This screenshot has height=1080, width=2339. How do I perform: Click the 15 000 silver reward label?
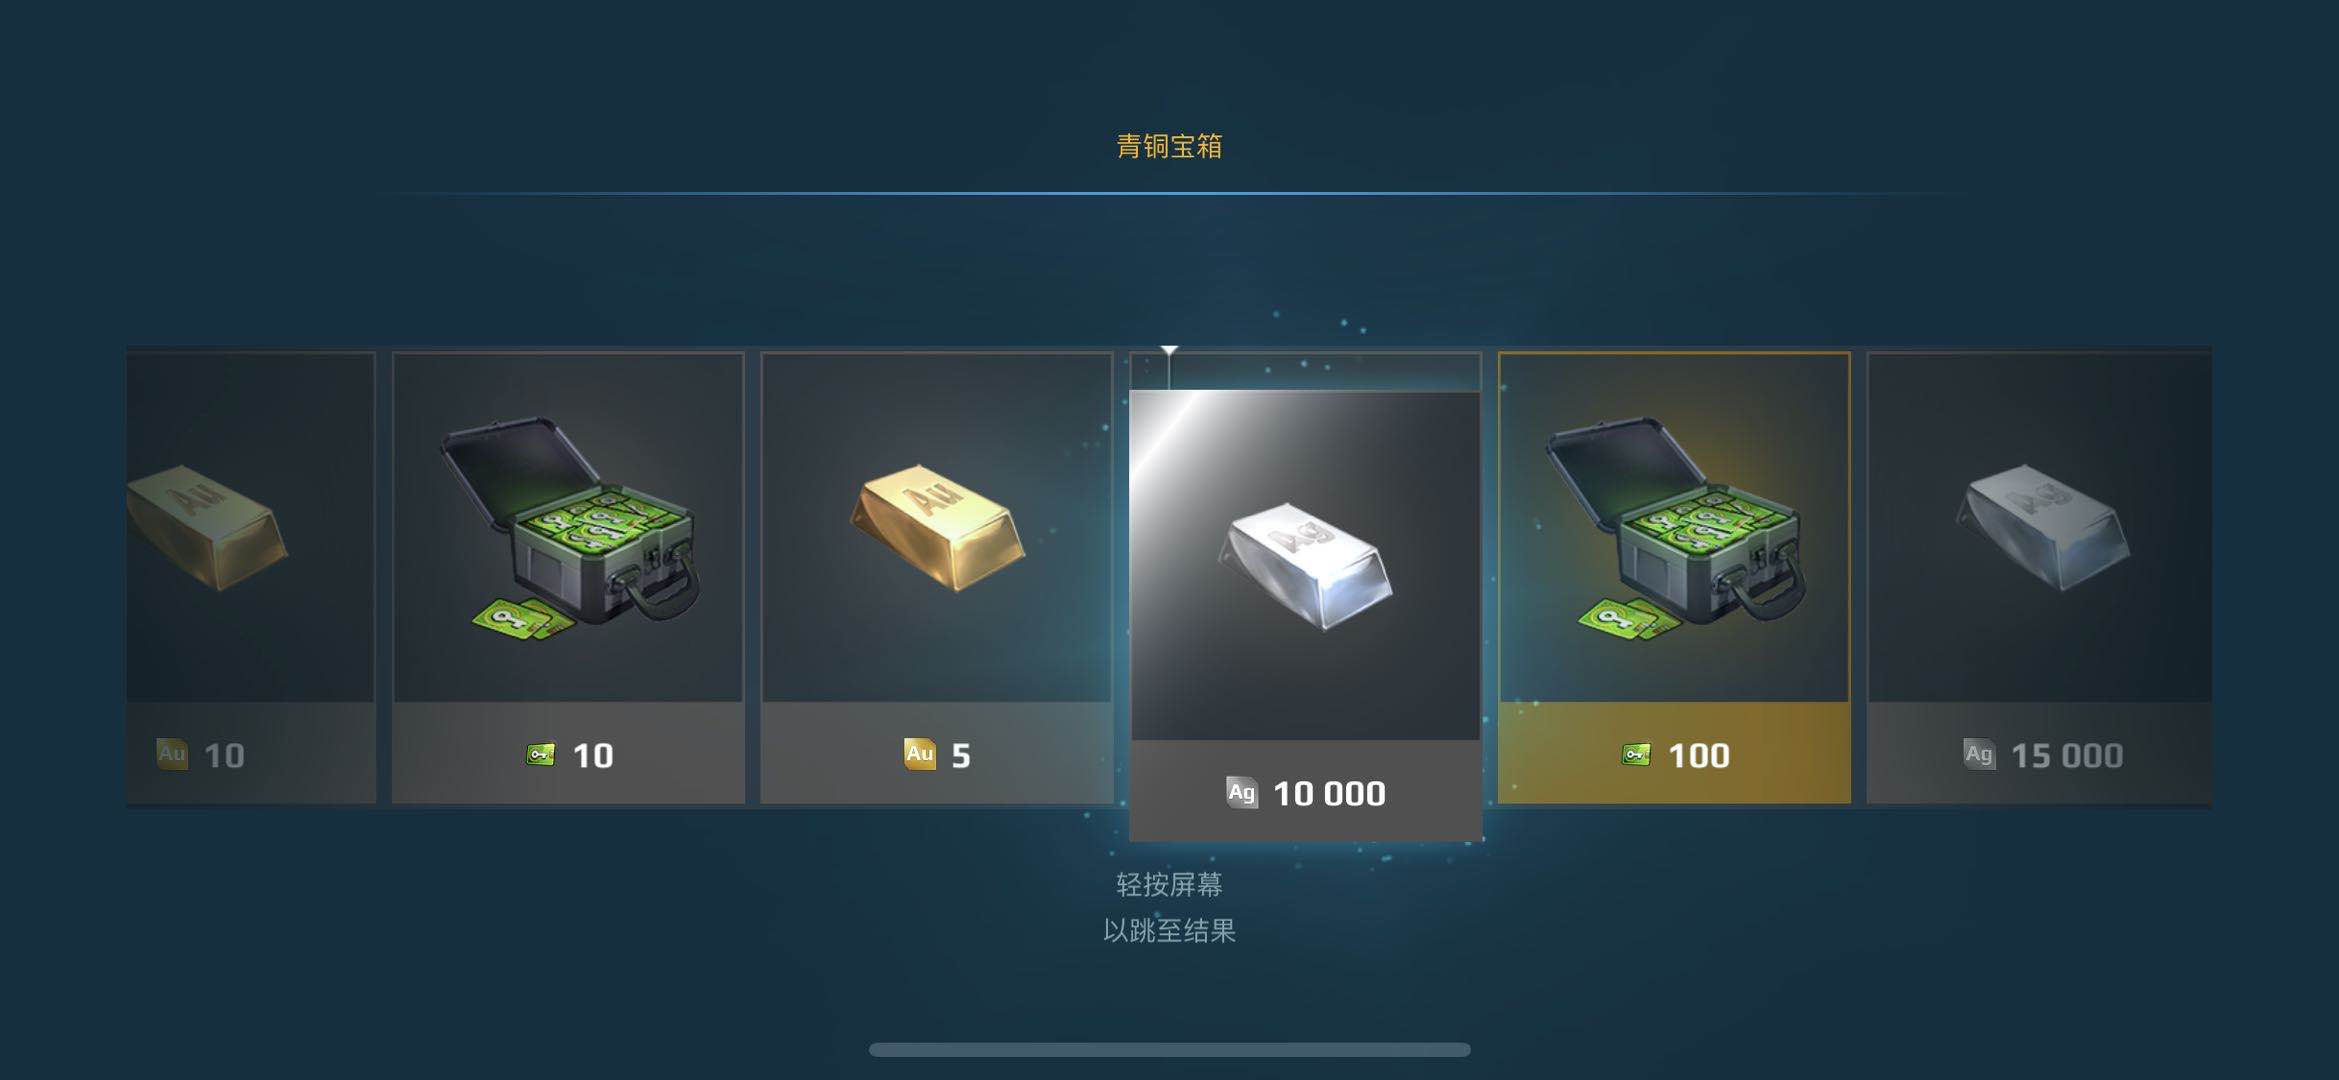click(2067, 755)
